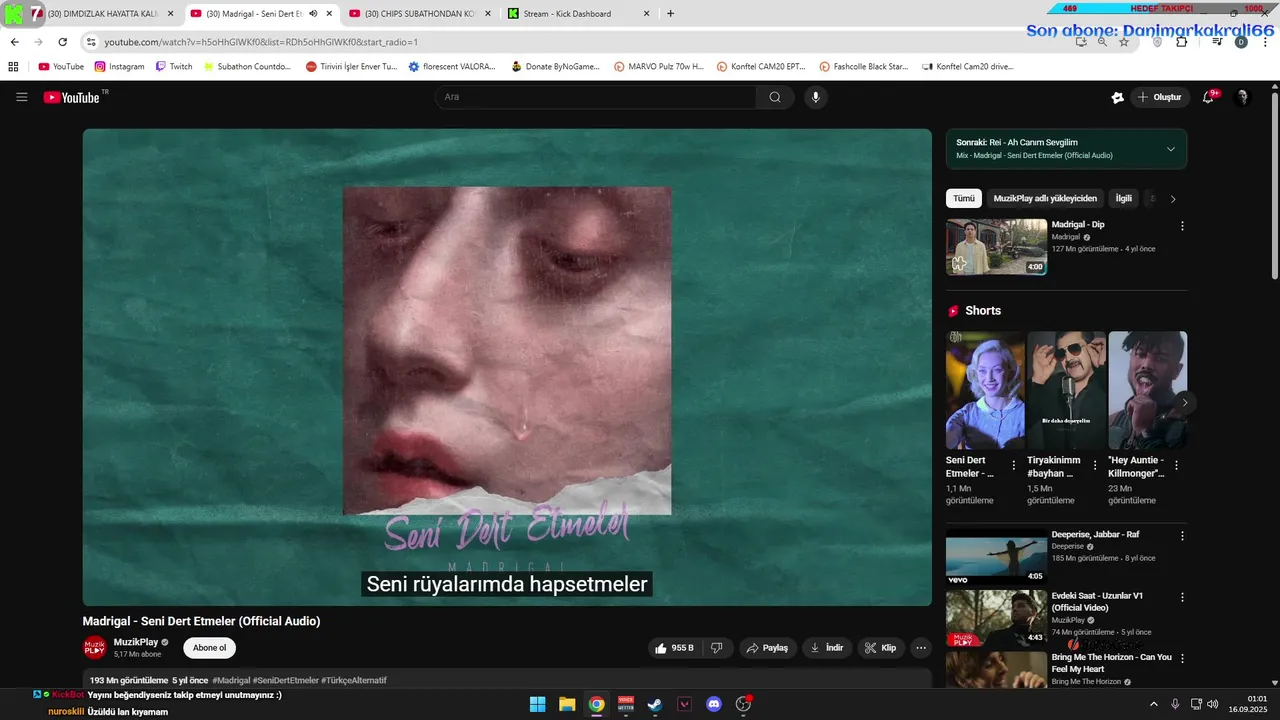Click Abone ol subscribe button

point(209,648)
